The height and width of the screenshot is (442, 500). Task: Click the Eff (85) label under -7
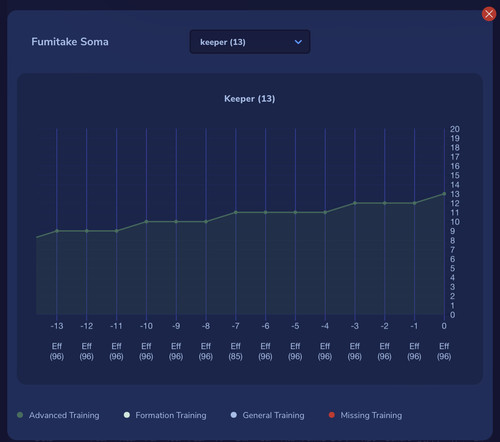(x=235, y=351)
